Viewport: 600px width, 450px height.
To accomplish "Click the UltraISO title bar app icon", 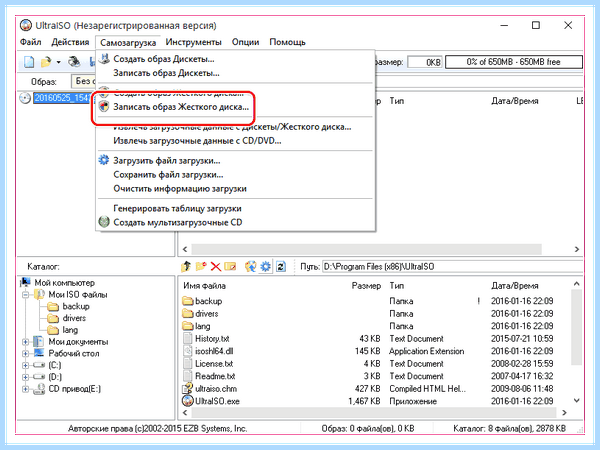I will [x=26, y=26].
